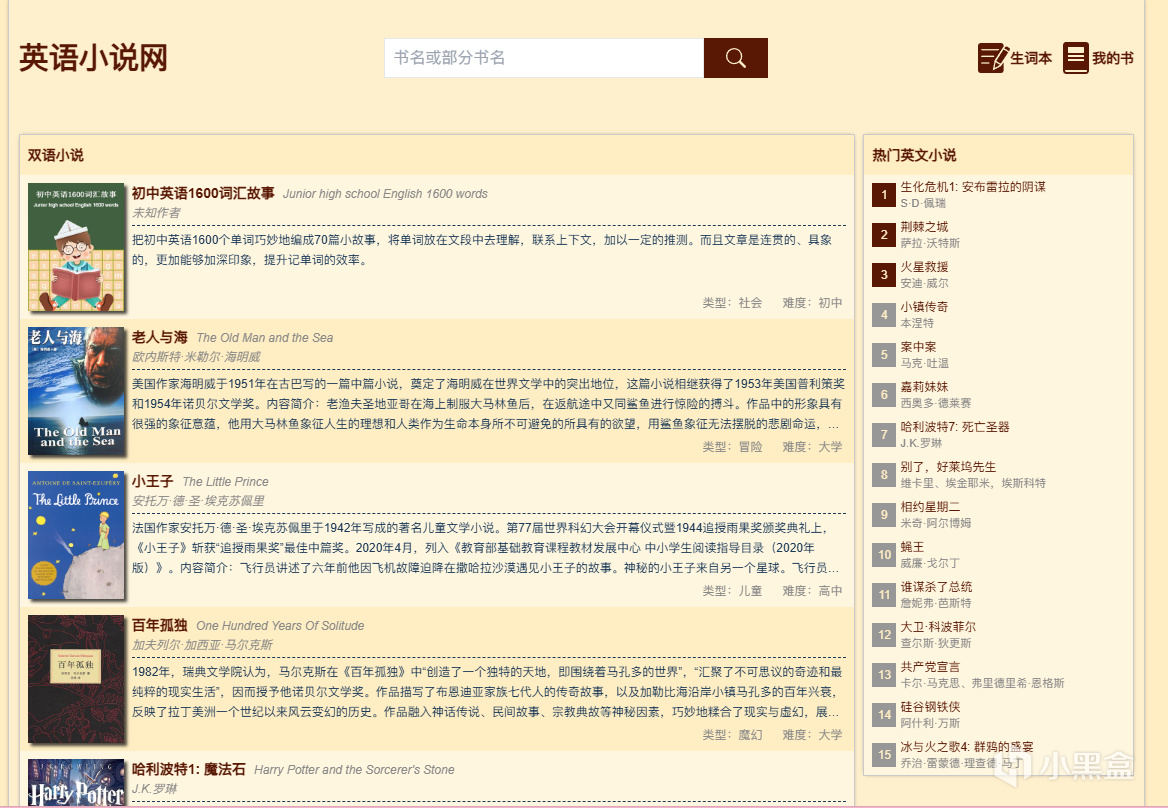
Task: Open 哈利波特1: 魔法石 title link
Action: (x=188, y=769)
